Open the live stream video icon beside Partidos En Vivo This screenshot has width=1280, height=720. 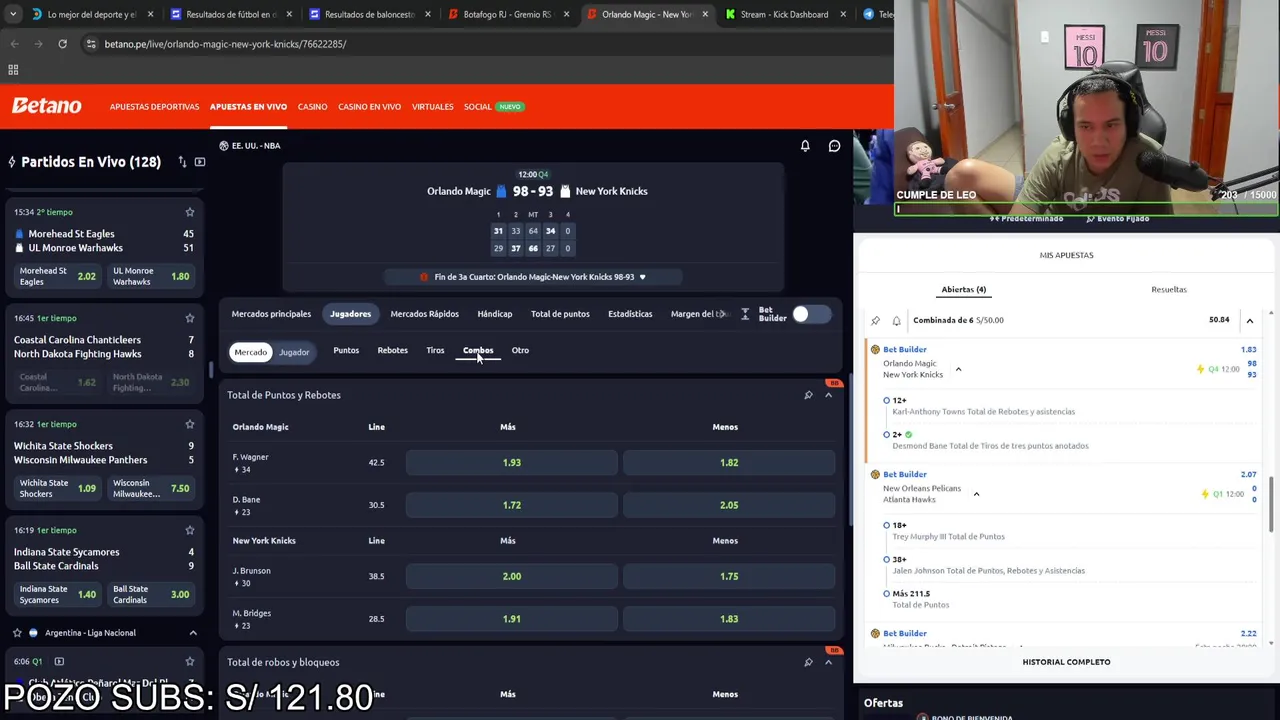point(200,162)
